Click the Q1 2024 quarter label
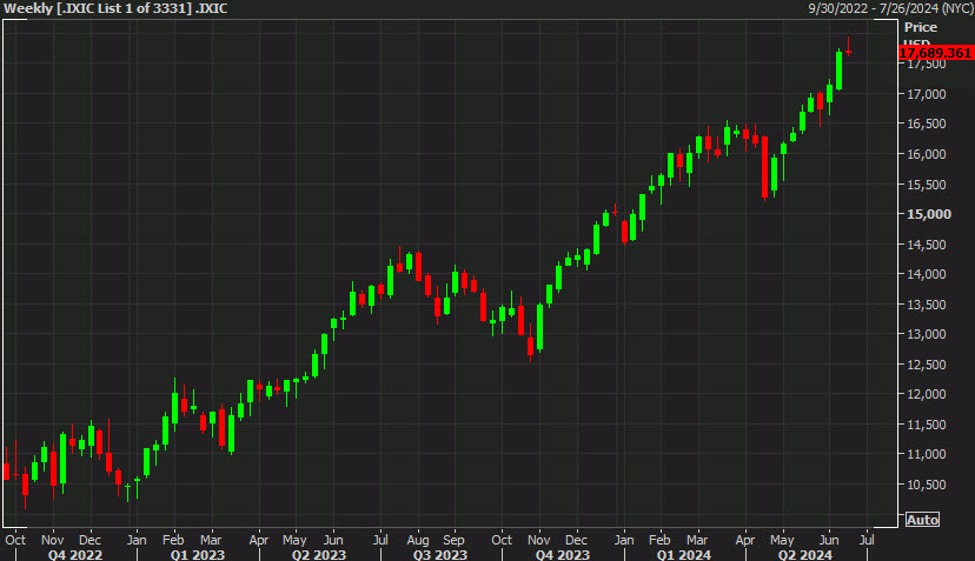Screen dimensions: 975x561 [x=683, y=554]
